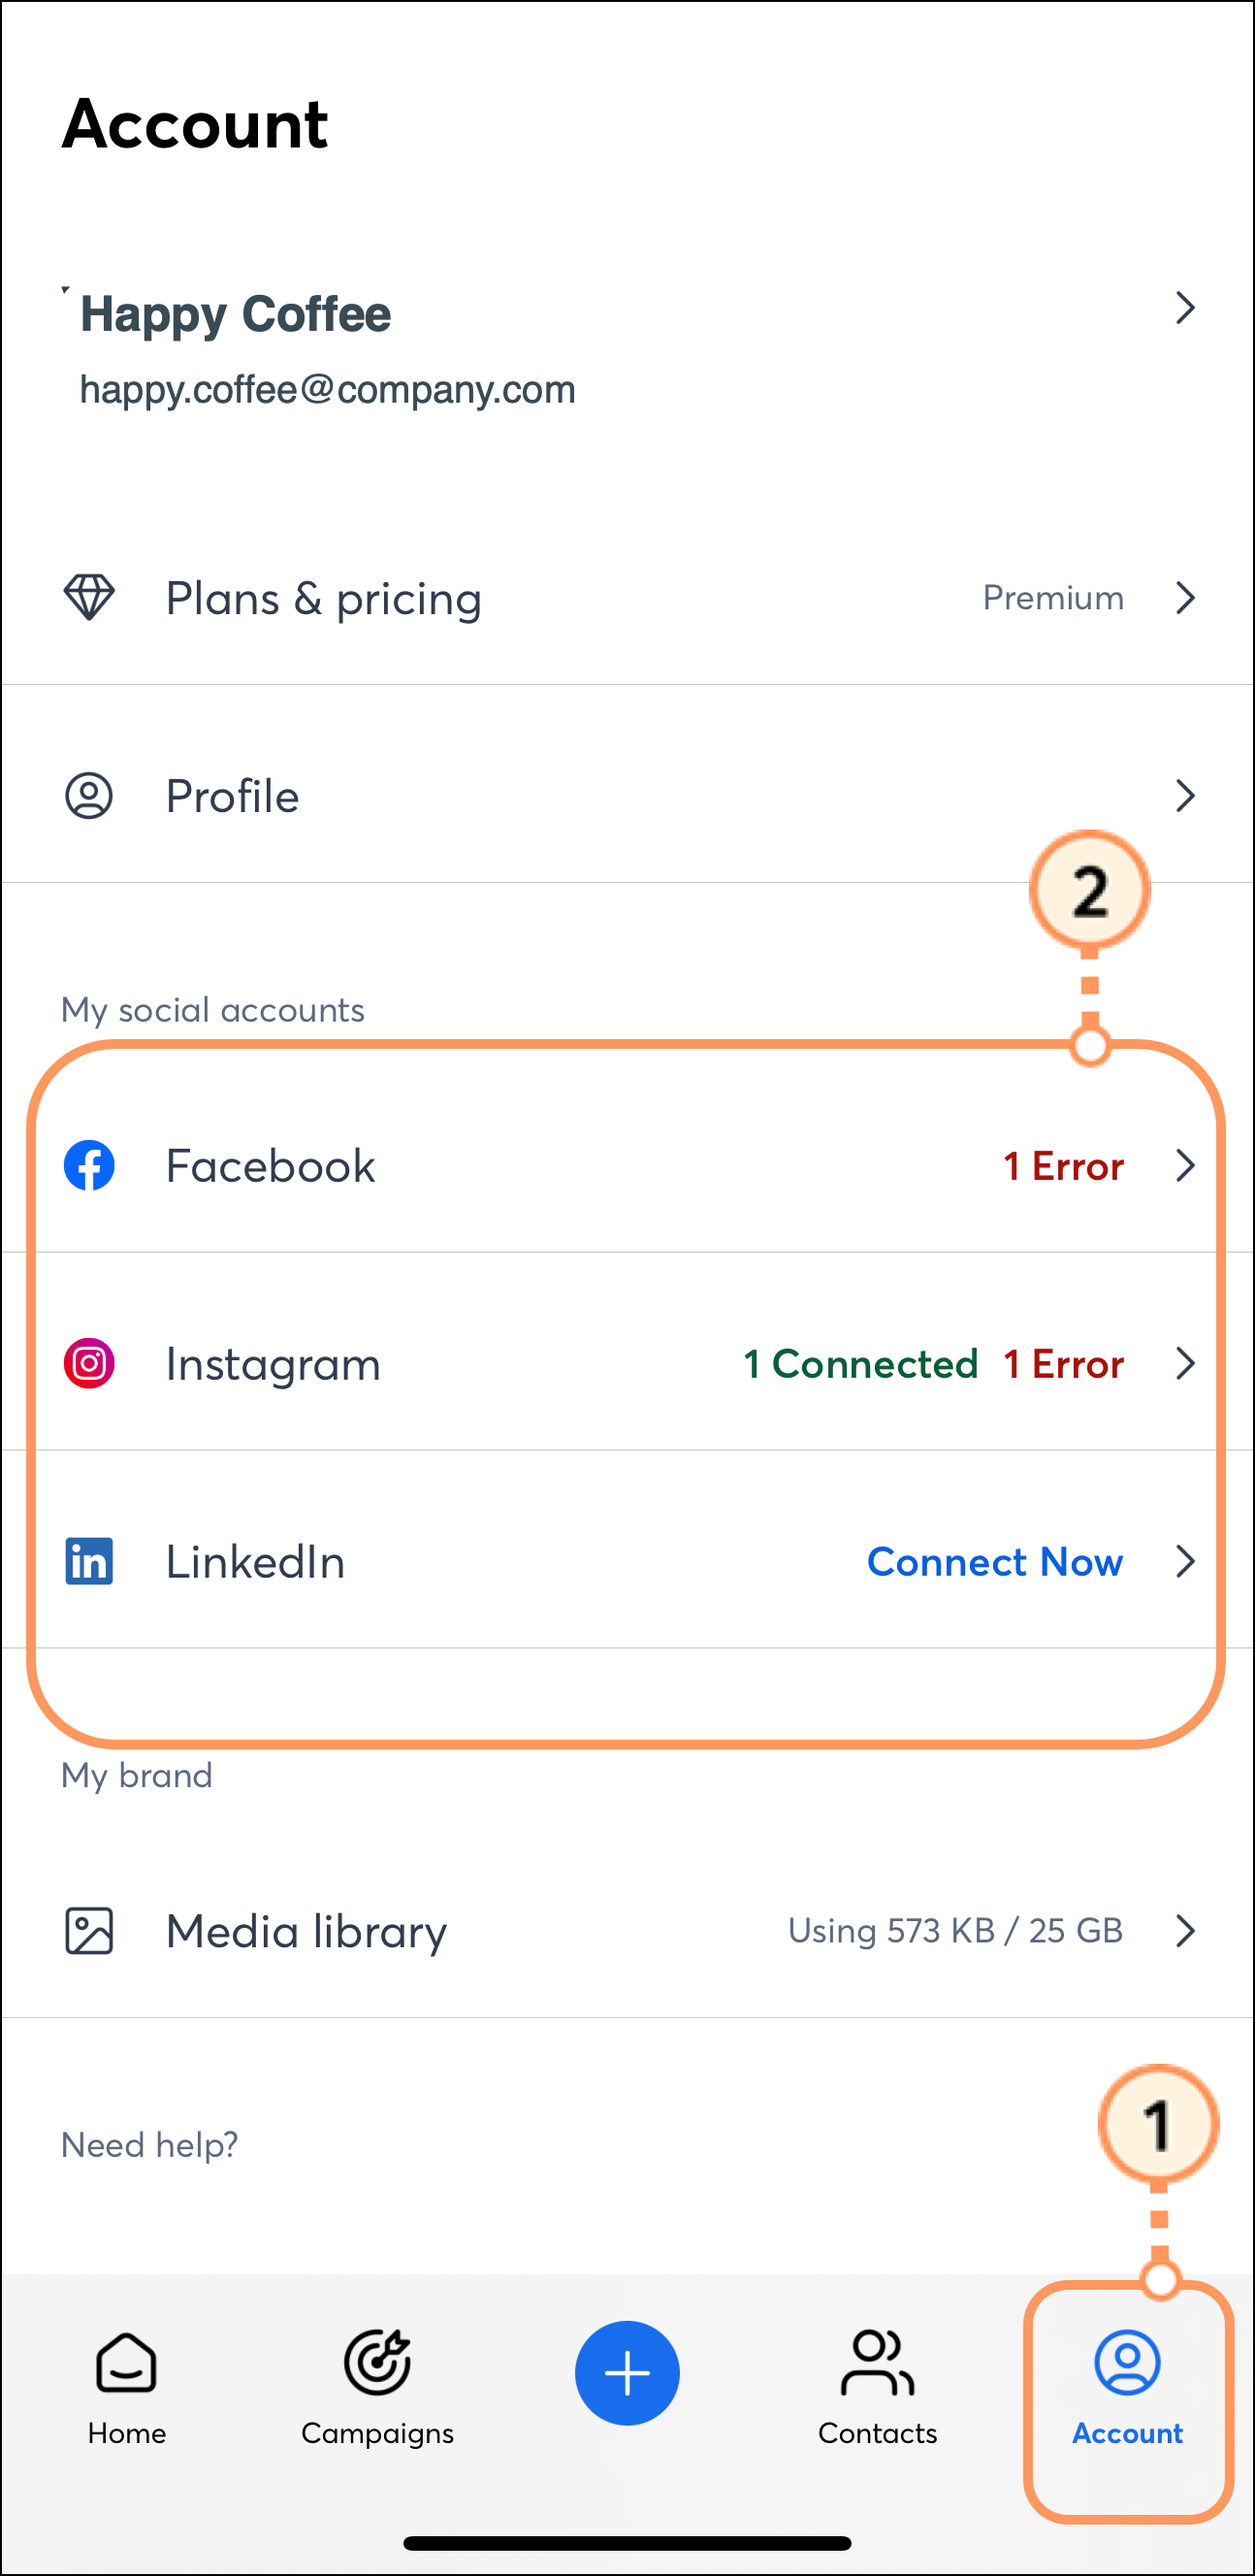
Task: Tap the Profile person icon
Action: tap(89, 796)
